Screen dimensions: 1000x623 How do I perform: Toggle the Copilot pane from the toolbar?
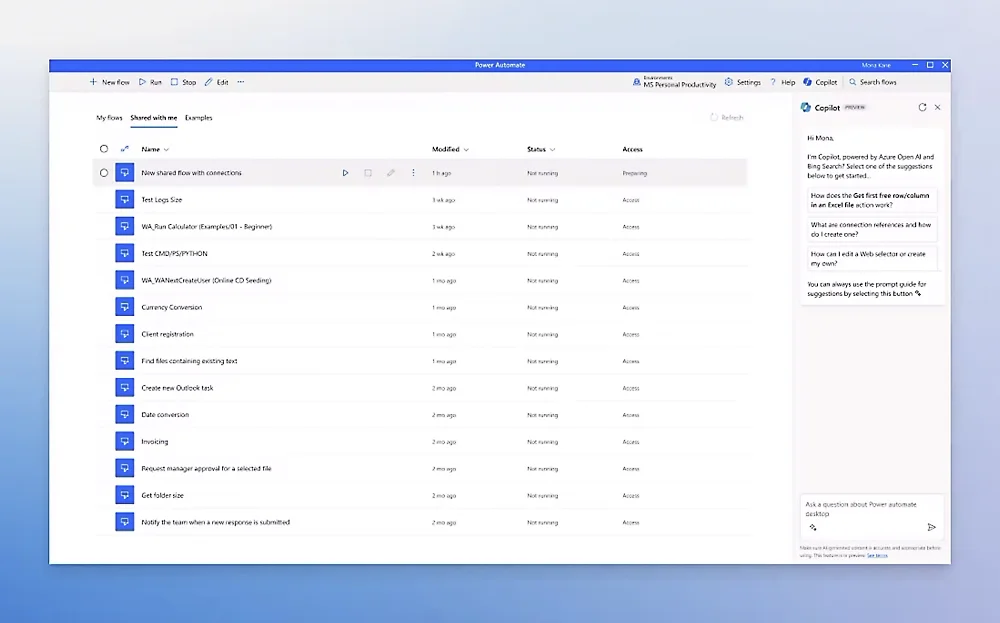tap(820, 82)
